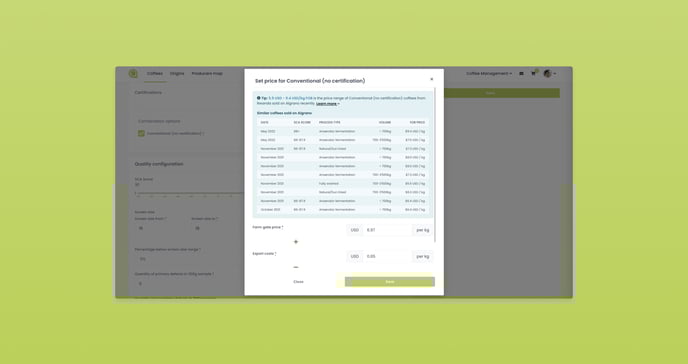The width and height of the screenshot is (688, 364).
Task: Click the minus icon below Export costs
Action: point(296,267)
